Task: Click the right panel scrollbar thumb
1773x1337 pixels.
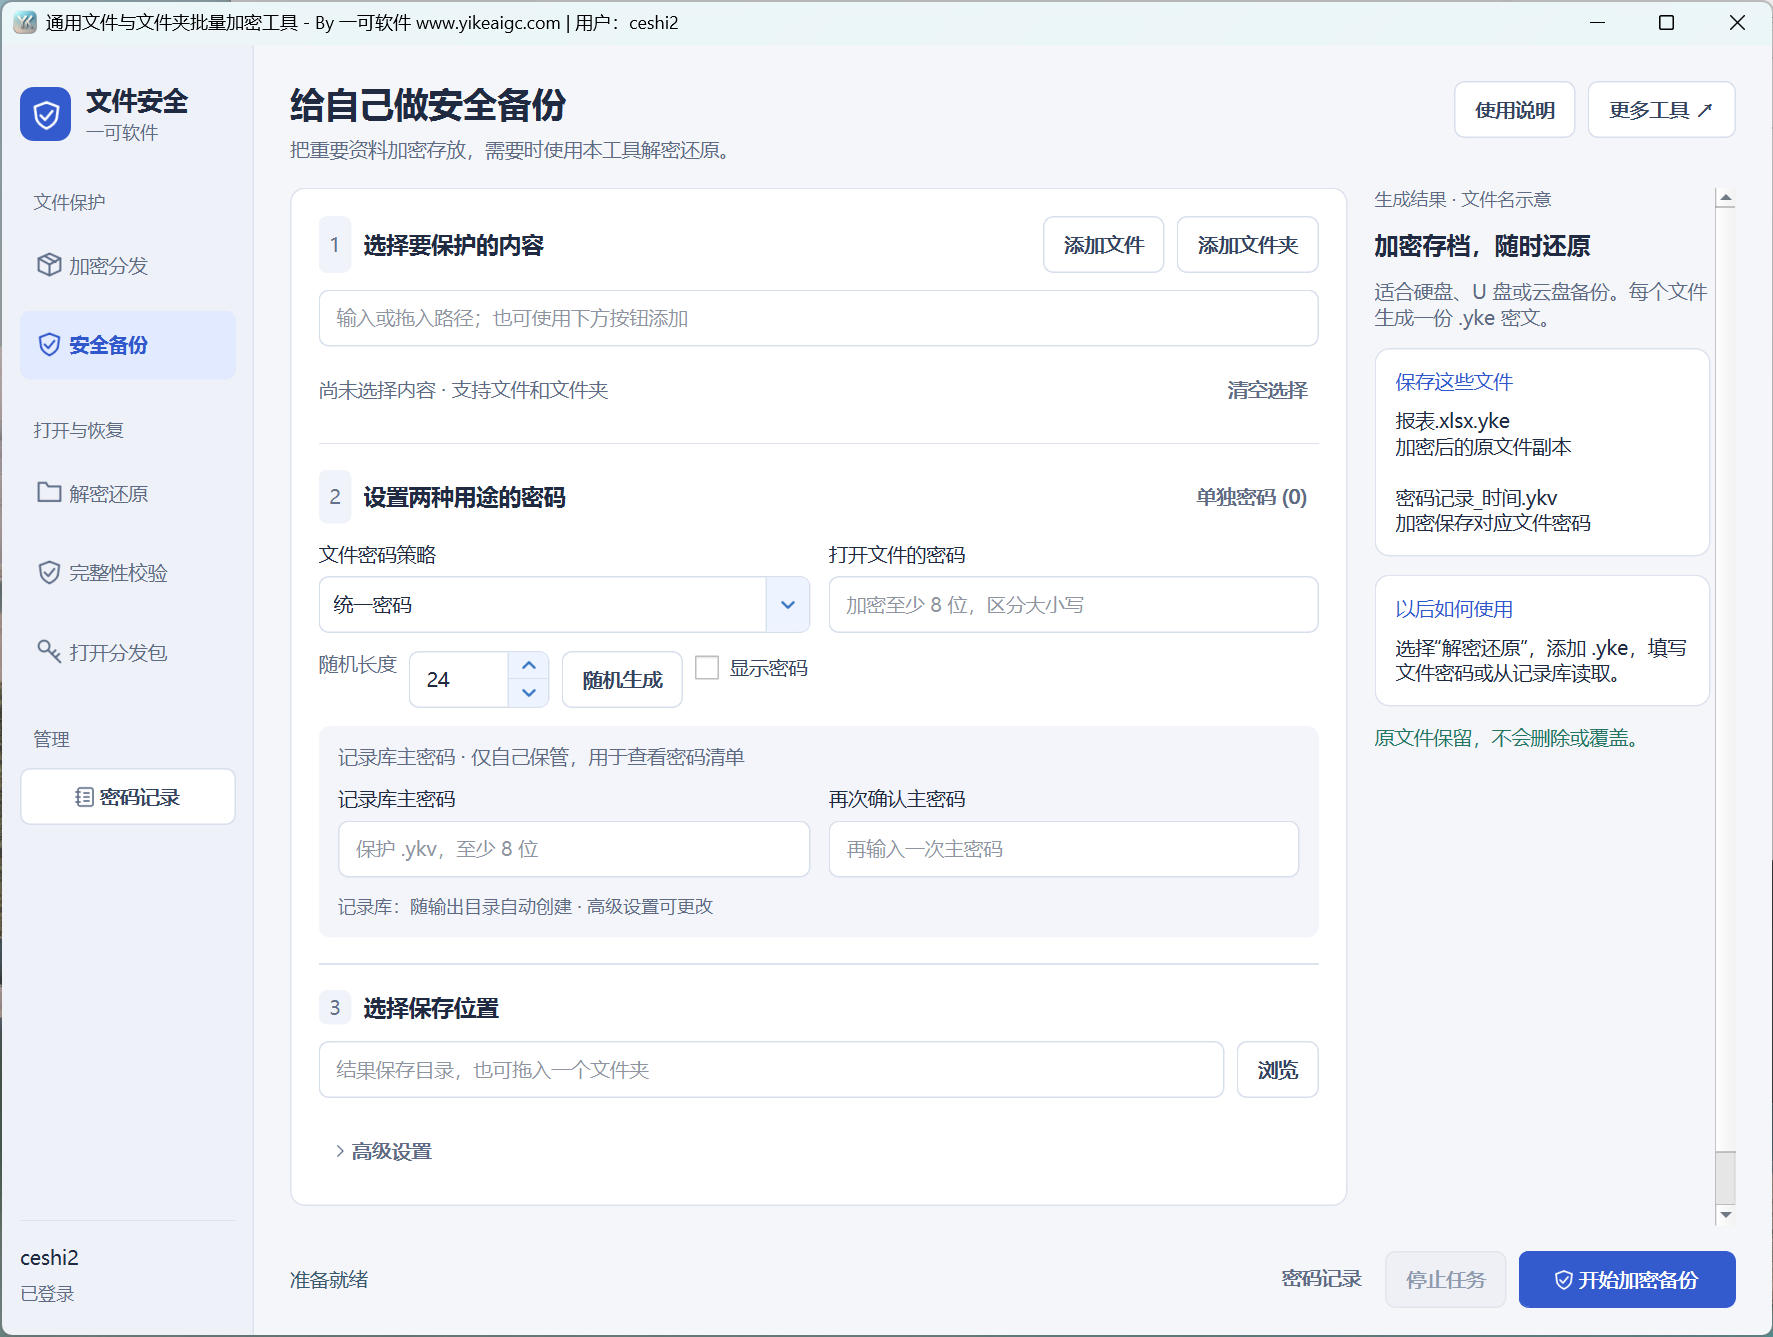Action: pos(1725,1178)
